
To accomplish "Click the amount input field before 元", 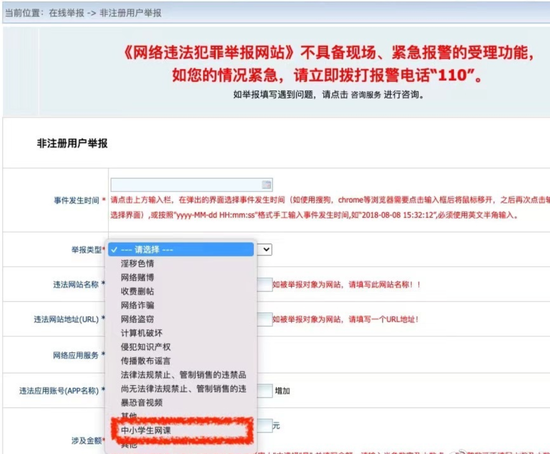I will 264,425.
